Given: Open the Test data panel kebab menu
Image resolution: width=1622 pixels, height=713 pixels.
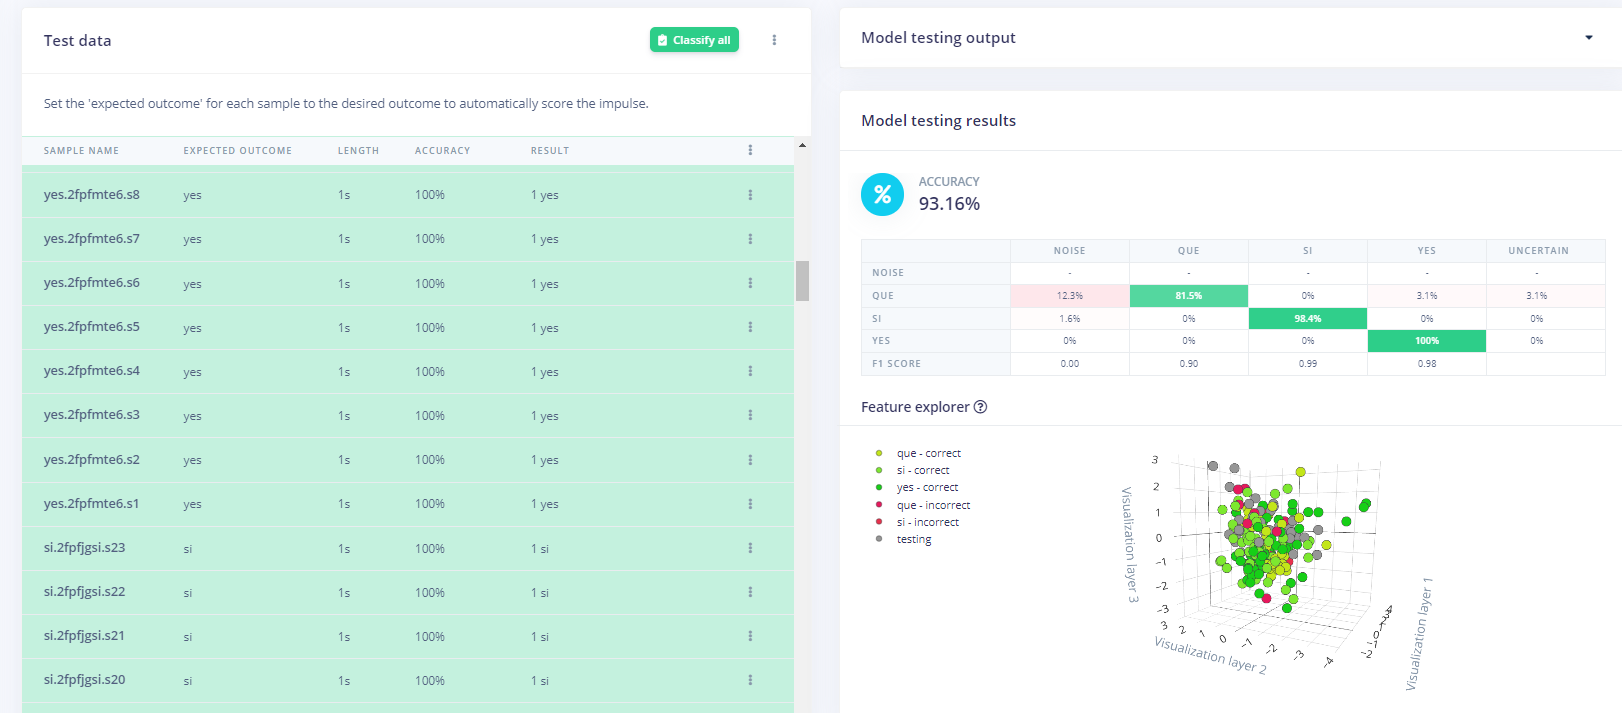Looking at the screenshot, I should pos(774,40).
